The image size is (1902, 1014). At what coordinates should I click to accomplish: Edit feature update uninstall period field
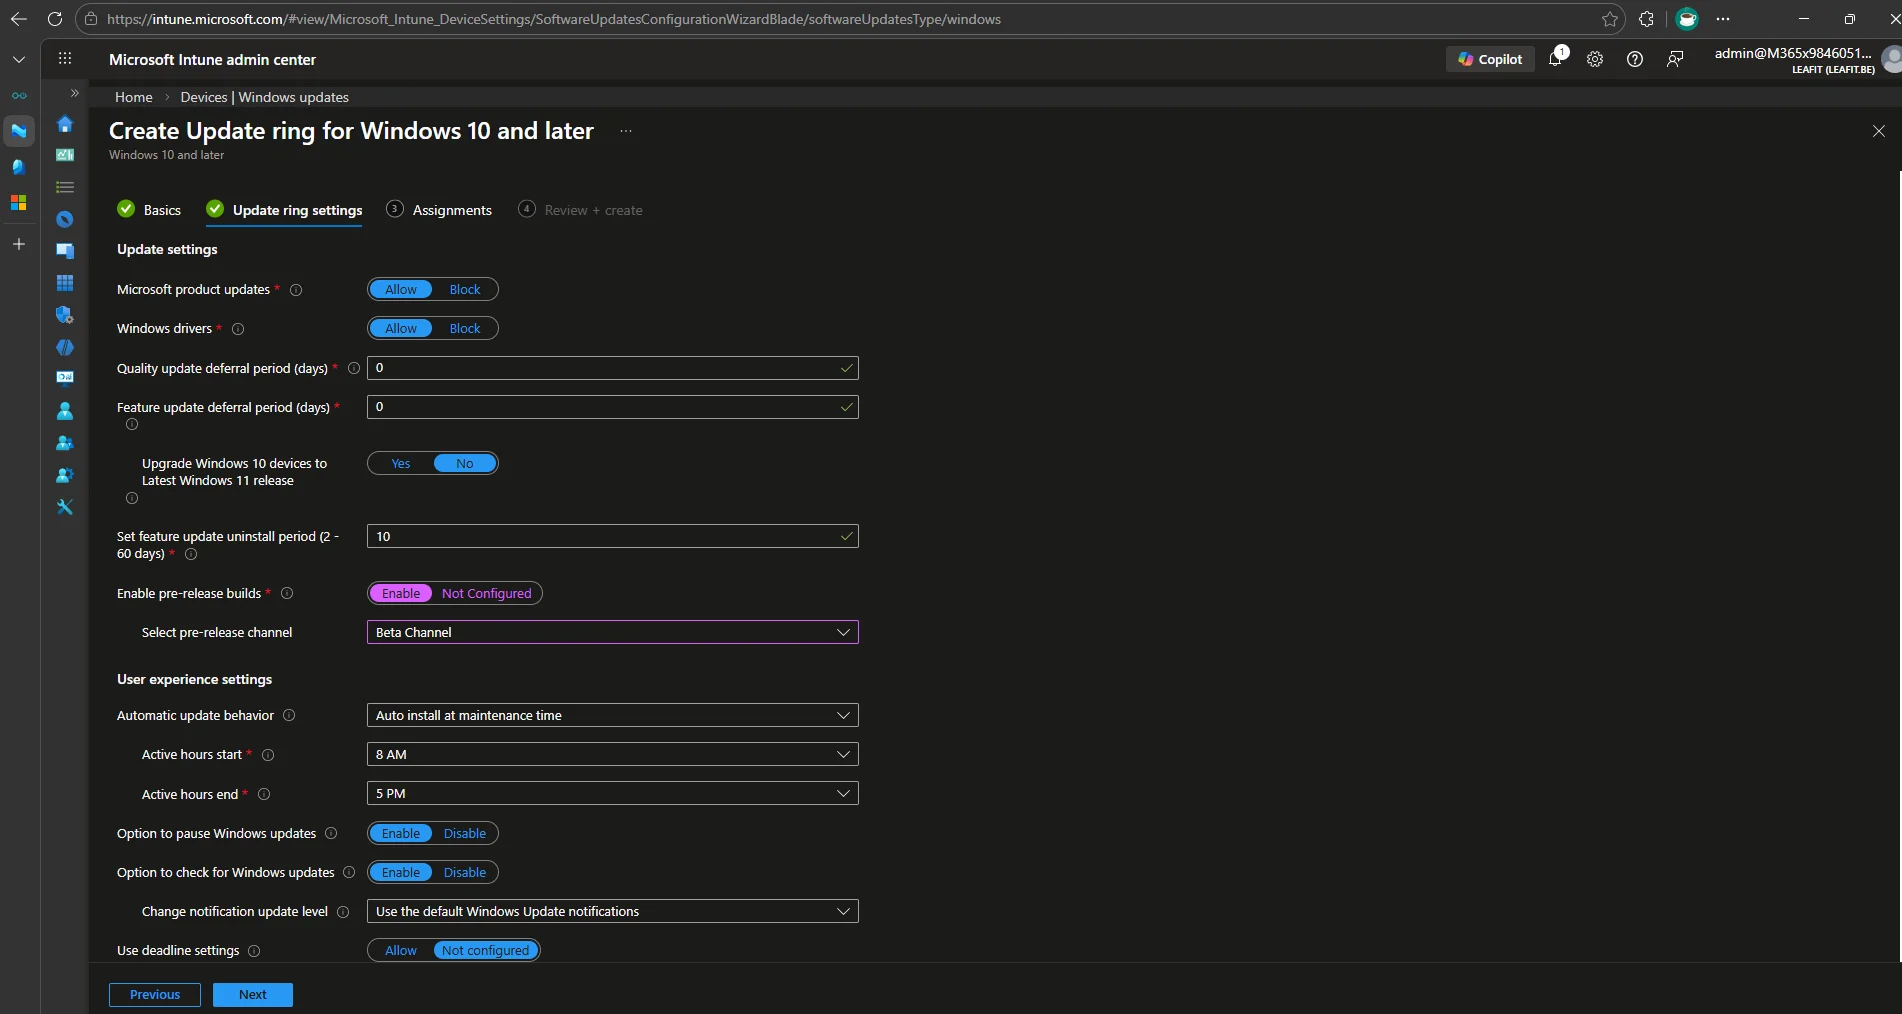tap(613, 536)
